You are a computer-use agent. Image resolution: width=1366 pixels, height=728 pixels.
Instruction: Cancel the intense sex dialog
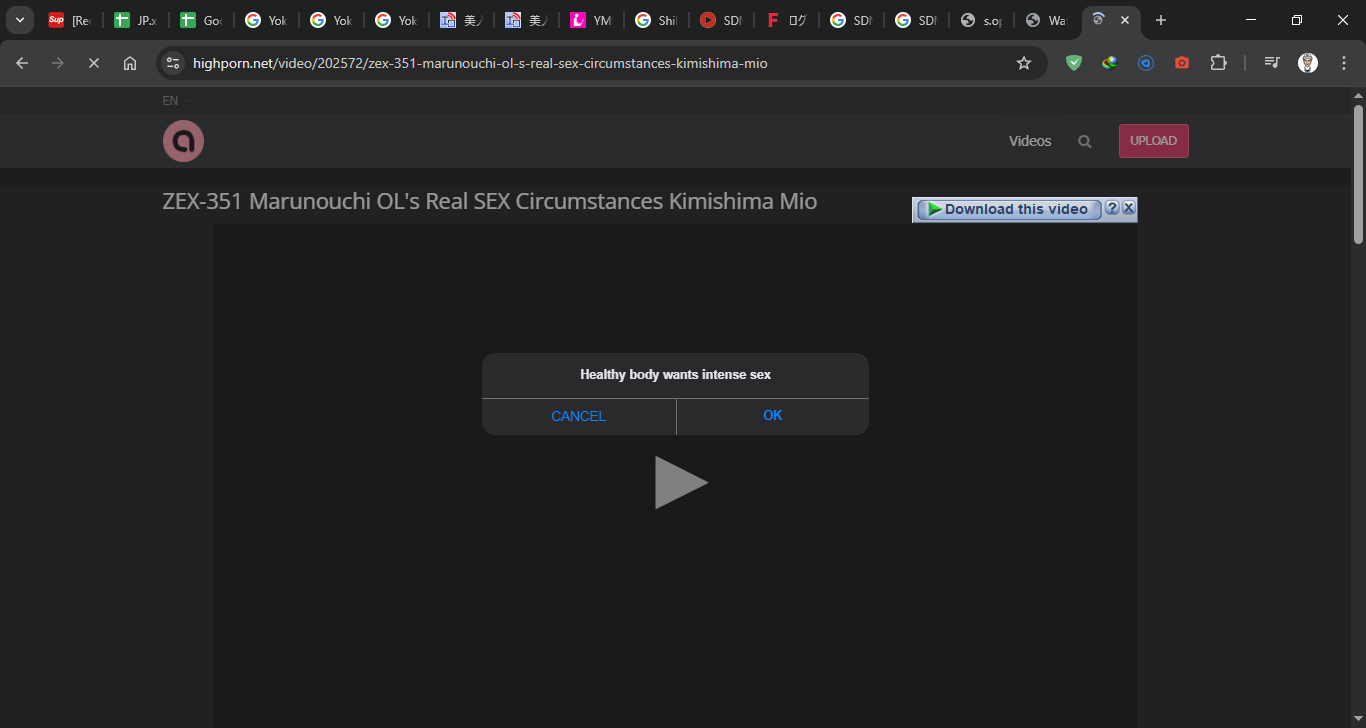pos(578,416)
